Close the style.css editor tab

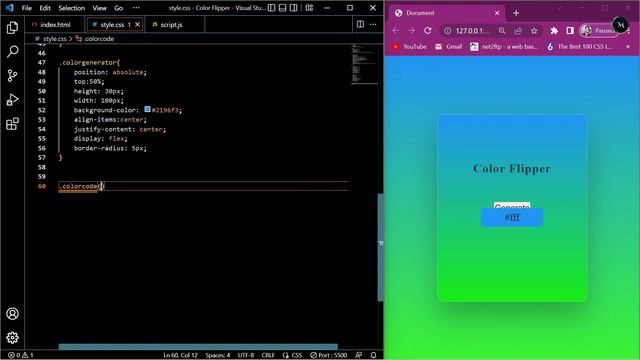138,24
